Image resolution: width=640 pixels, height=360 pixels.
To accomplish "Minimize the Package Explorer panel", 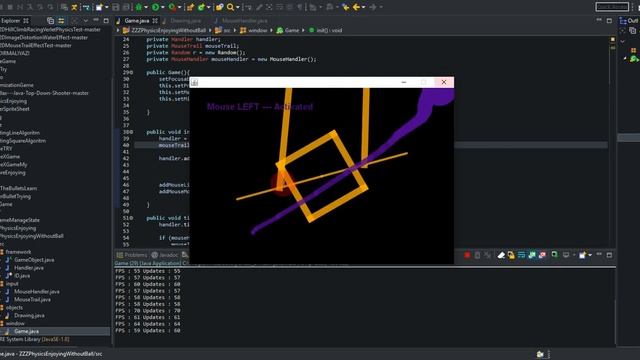I will click(x=96, y=20).
